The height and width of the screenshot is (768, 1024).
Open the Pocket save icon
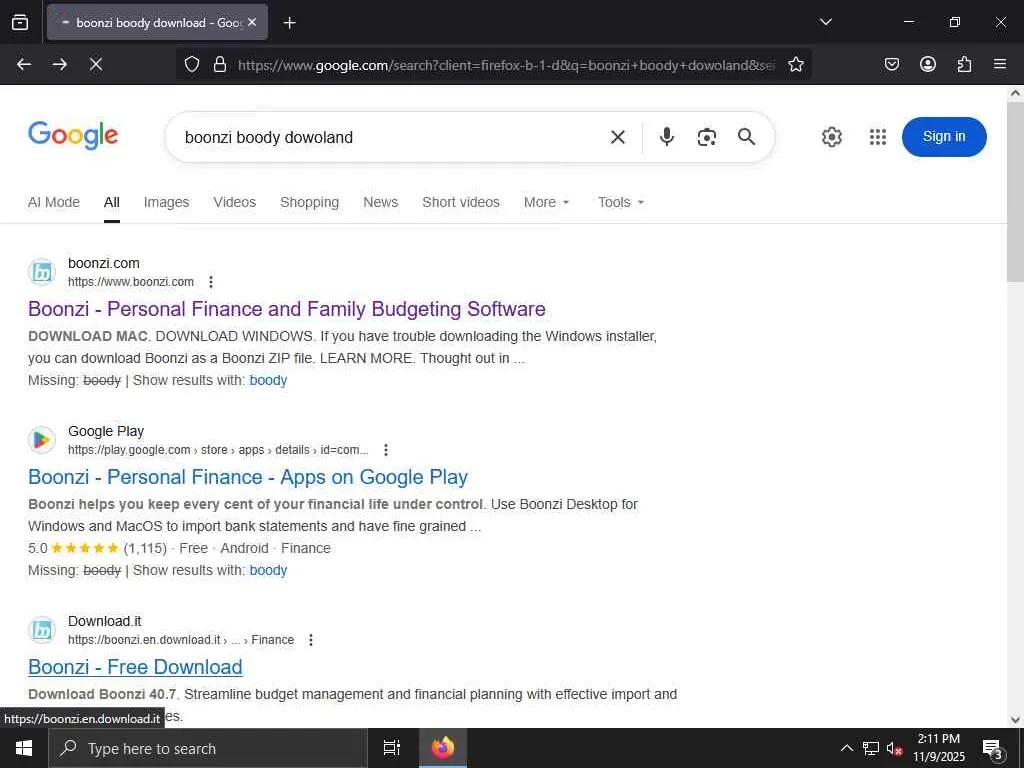pyautogui.click(x=891, y=64)
